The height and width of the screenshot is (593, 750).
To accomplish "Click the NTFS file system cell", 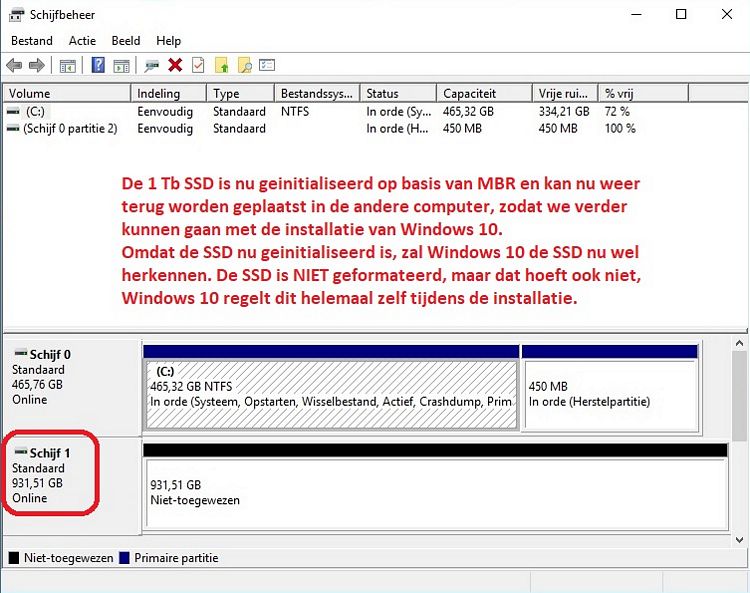I will coord(295,111).
